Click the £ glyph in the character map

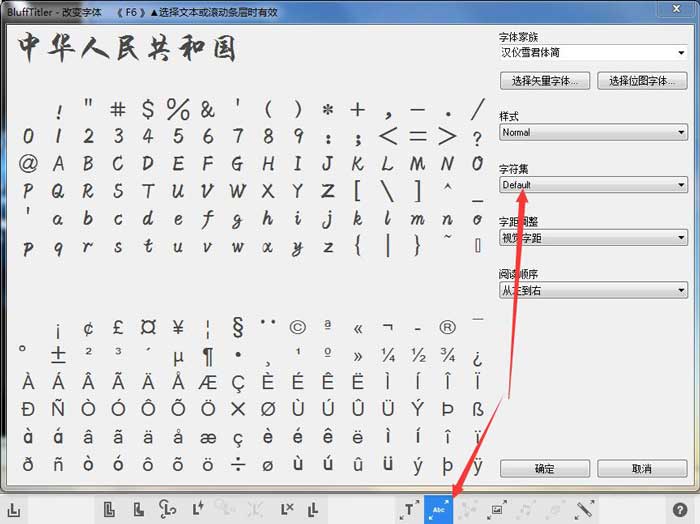pos(118,327)
